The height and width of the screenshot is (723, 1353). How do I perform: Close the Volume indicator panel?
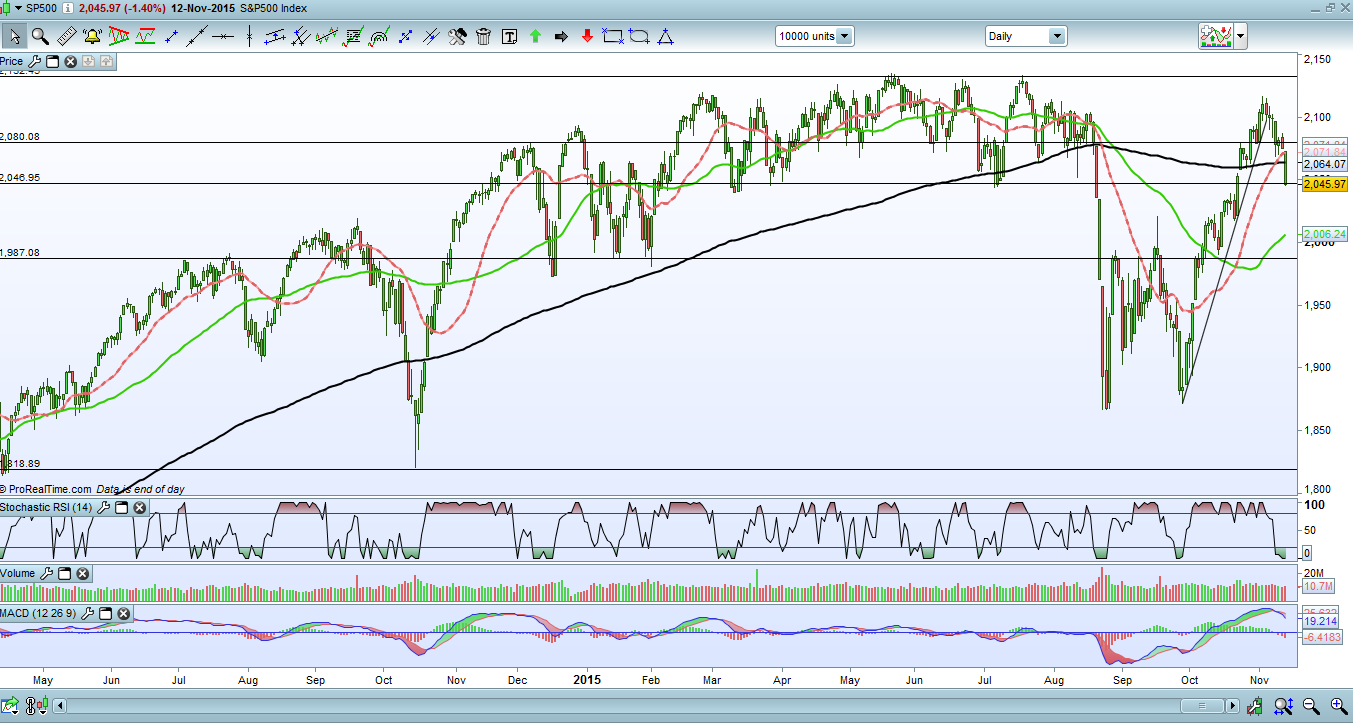click(83, 574)
